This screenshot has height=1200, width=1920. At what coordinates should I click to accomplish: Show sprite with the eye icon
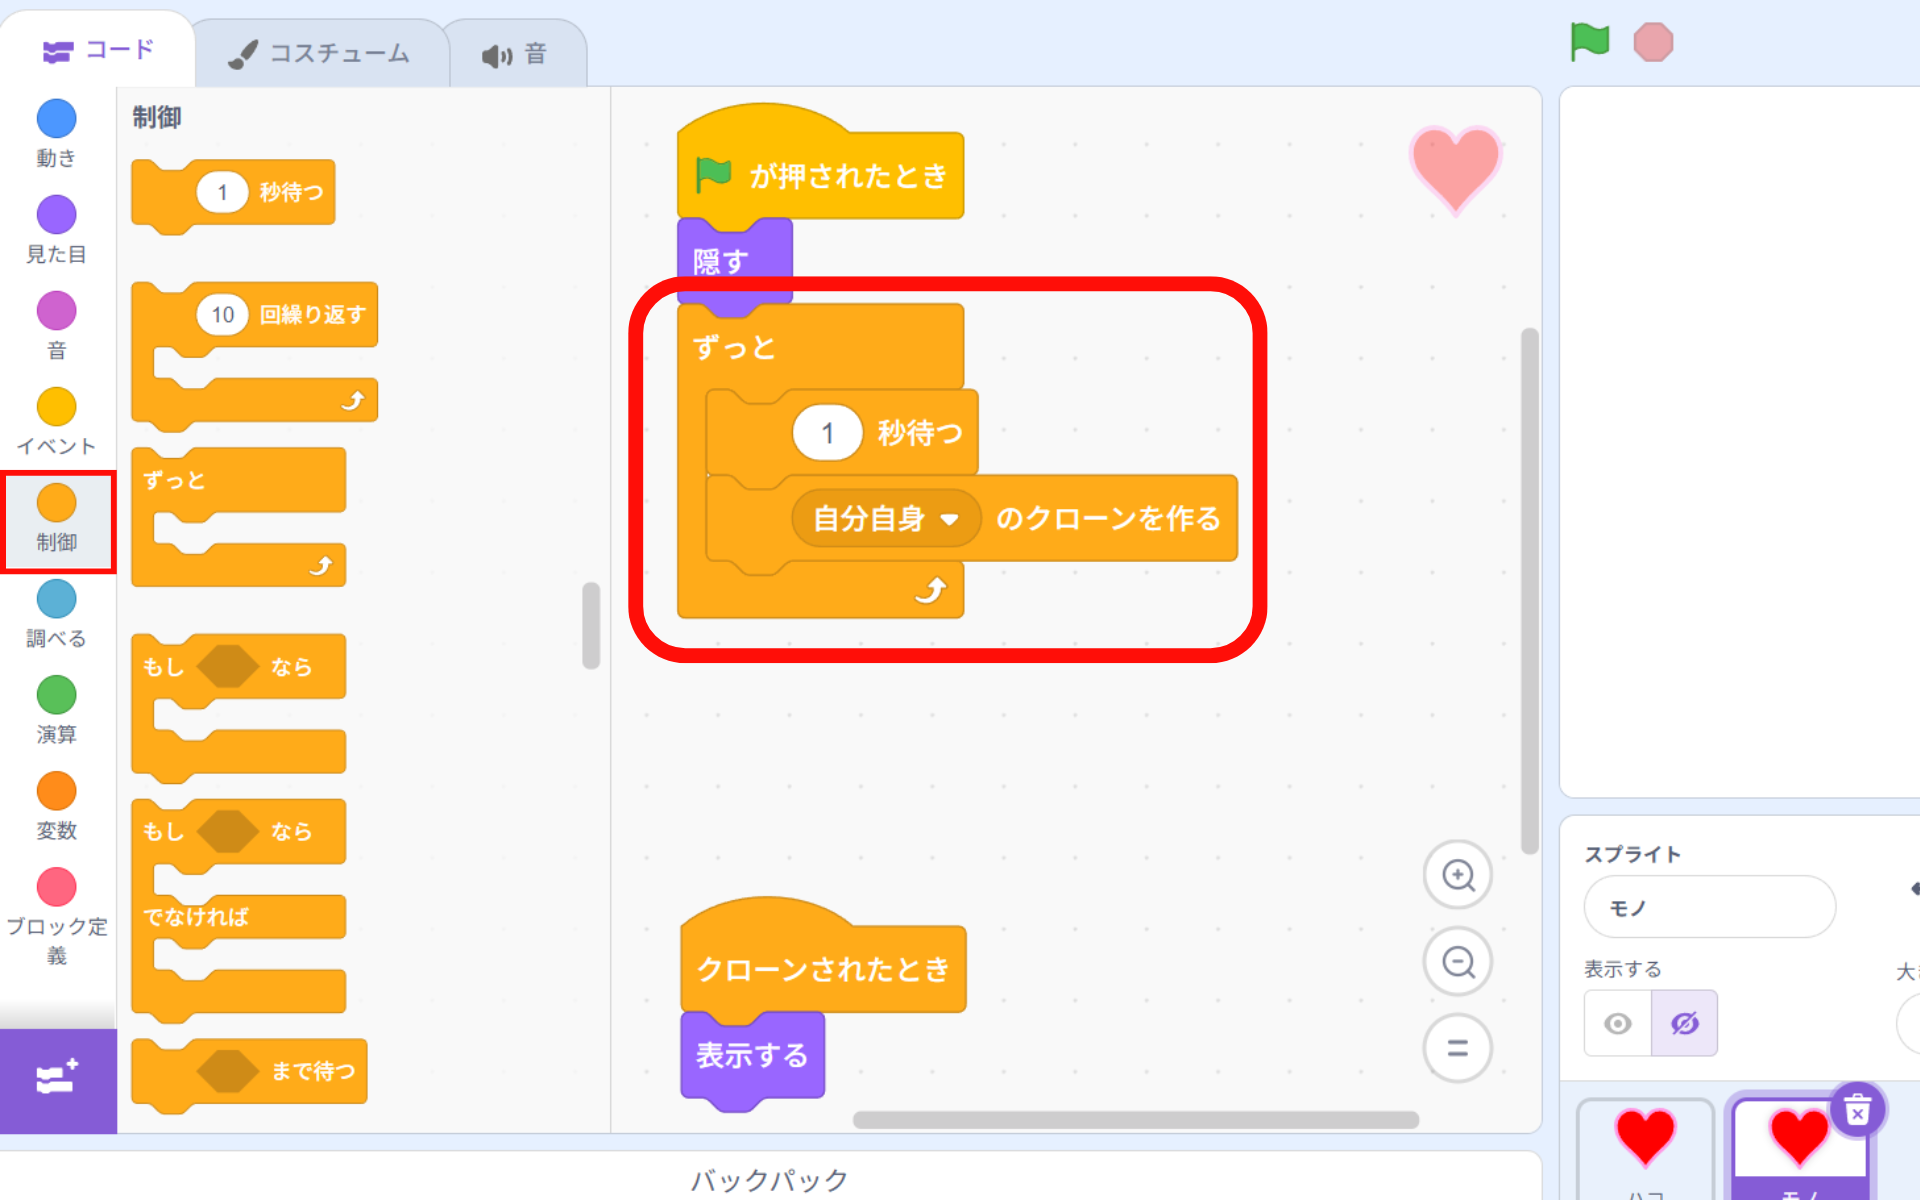click(x=1617, y=1023)
